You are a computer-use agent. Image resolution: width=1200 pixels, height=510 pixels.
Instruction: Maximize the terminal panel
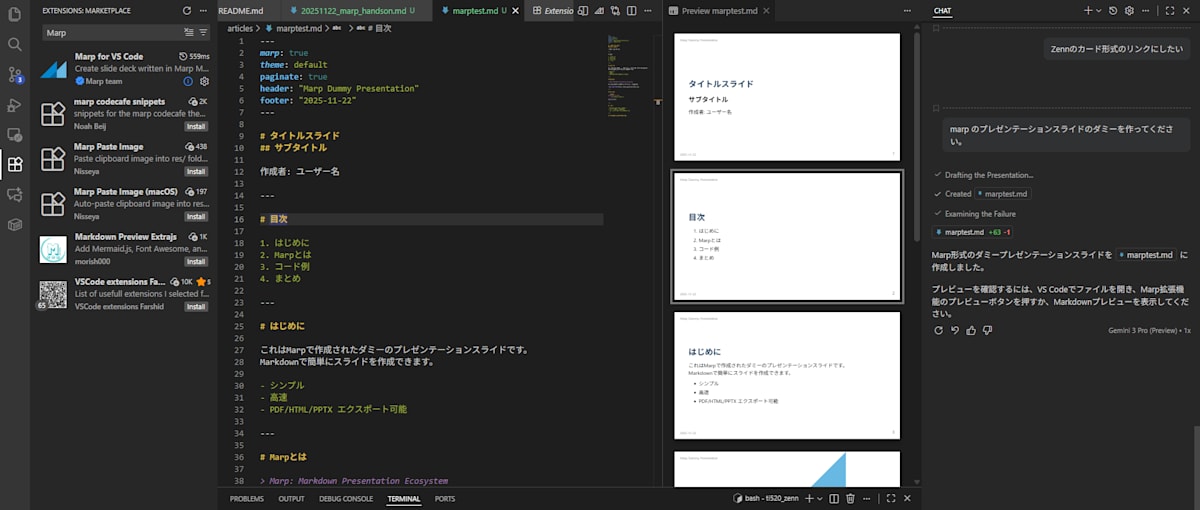click(891, 498)
